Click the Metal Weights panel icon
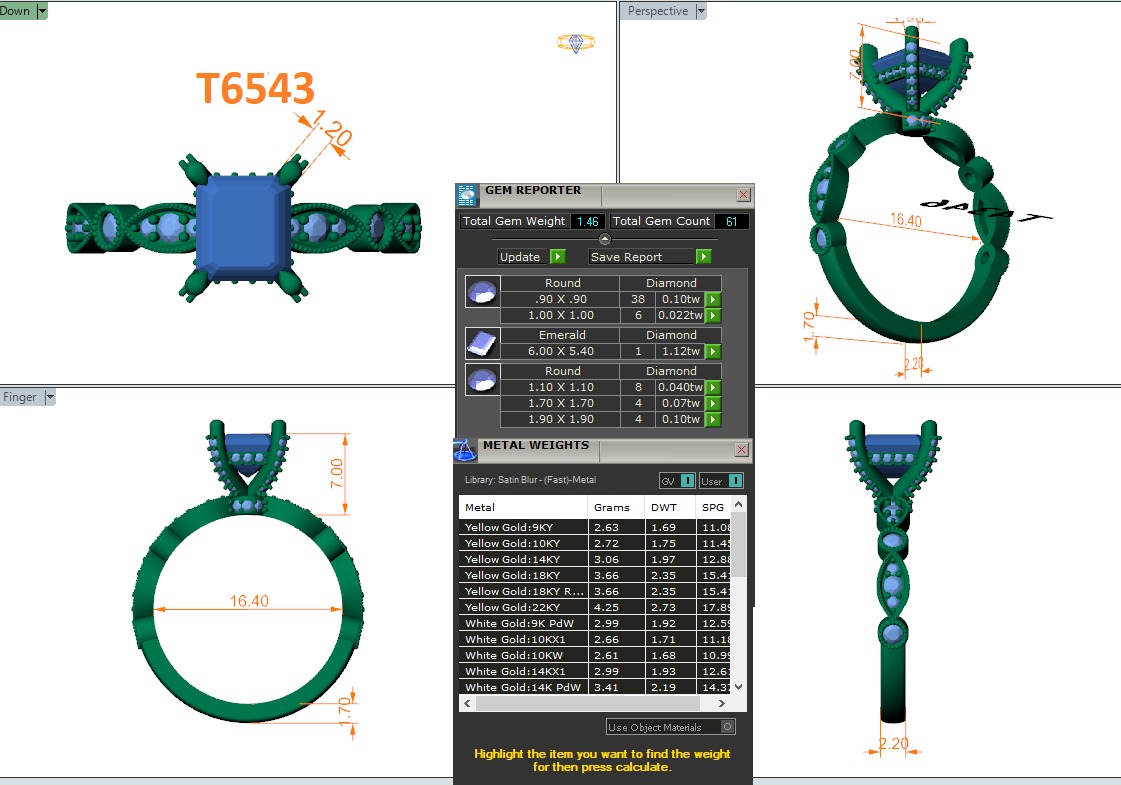 coord(465,450)
